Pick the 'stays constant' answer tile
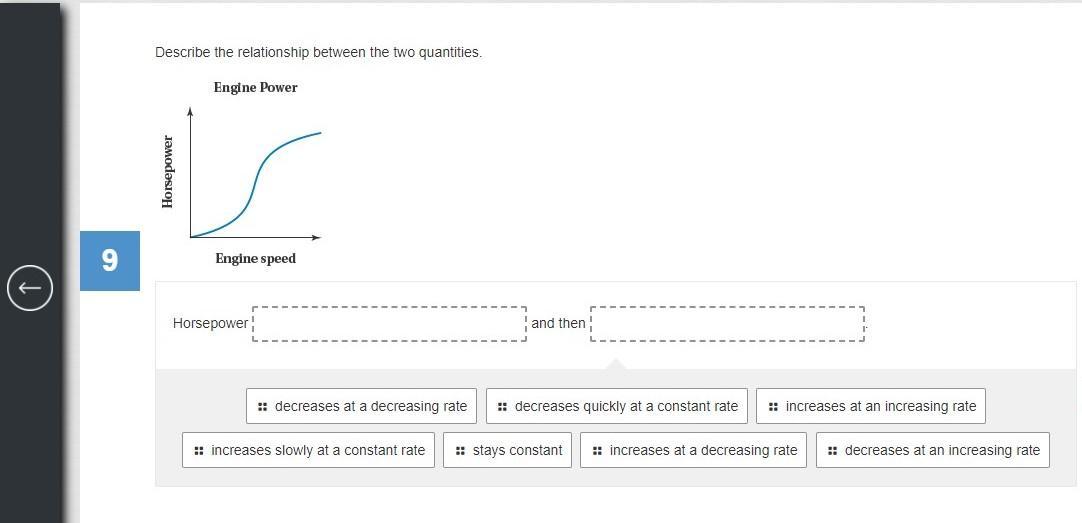The image size is (1082, 523). click(x=507, y=450)
